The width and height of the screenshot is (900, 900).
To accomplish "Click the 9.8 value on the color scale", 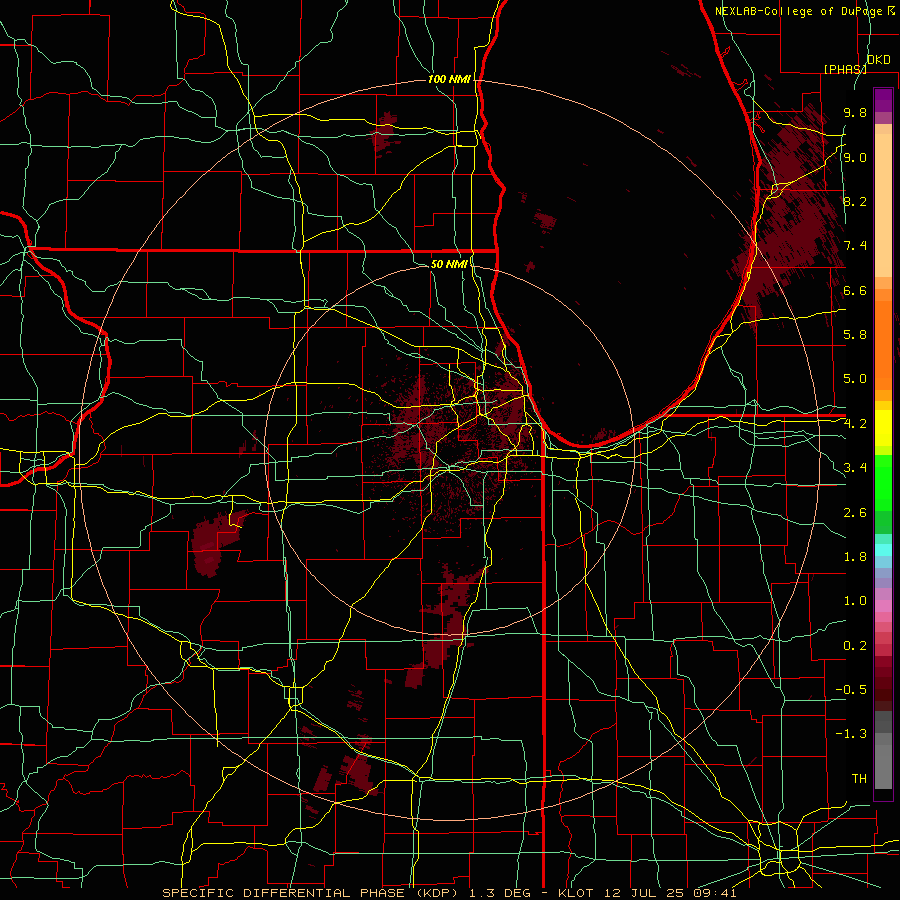I will pyautogui.click(x=855, y=112).
